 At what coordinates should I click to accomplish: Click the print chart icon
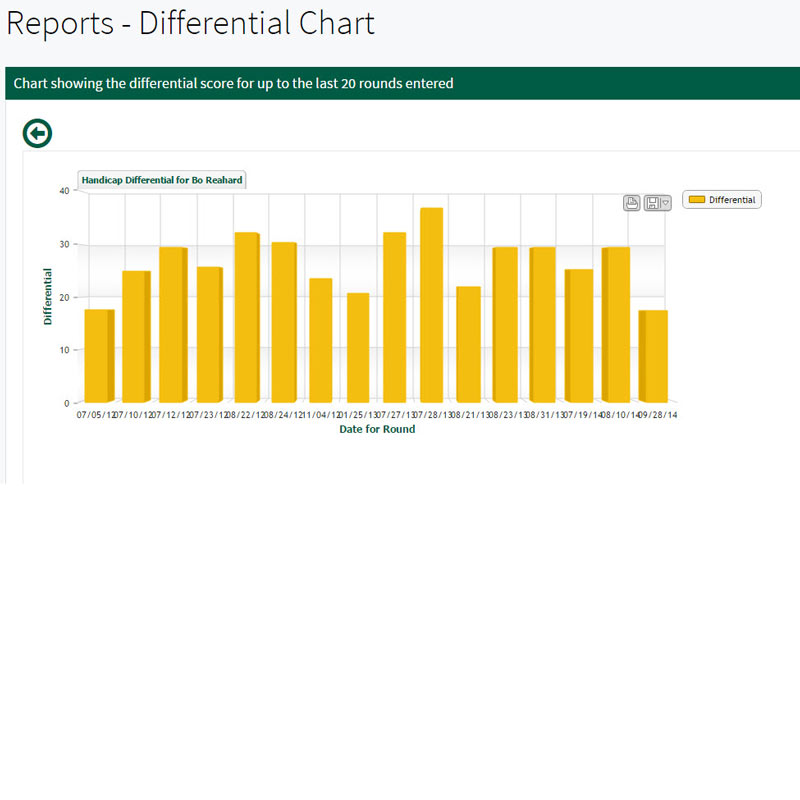[x=632, y=203]
